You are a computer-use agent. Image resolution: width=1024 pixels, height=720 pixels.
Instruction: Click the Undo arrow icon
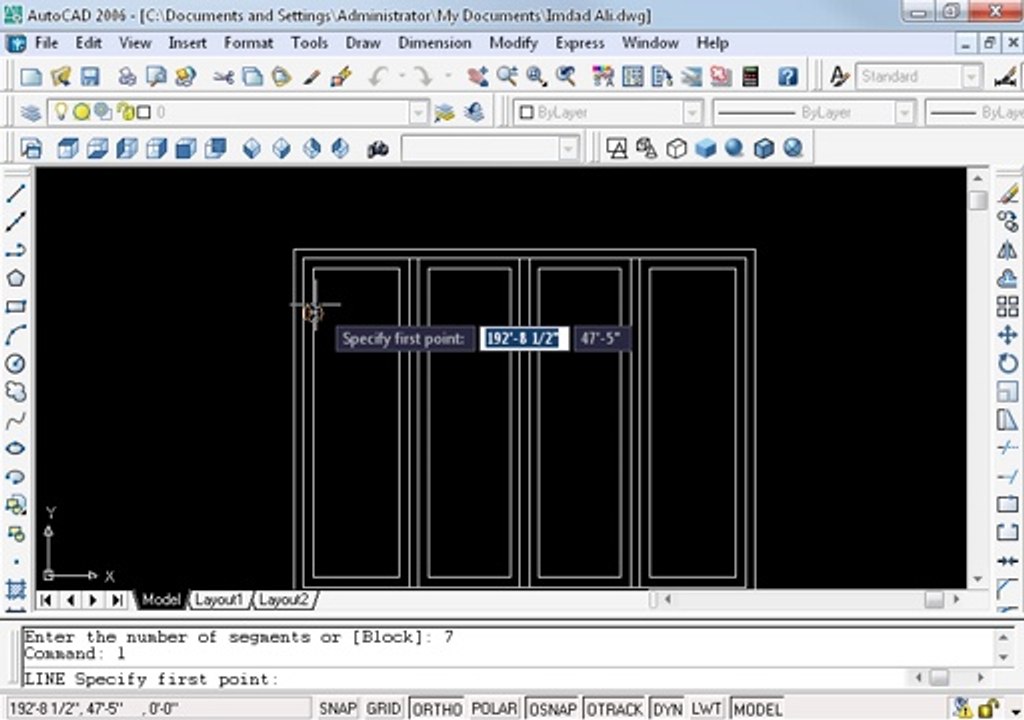coord(378,76)
